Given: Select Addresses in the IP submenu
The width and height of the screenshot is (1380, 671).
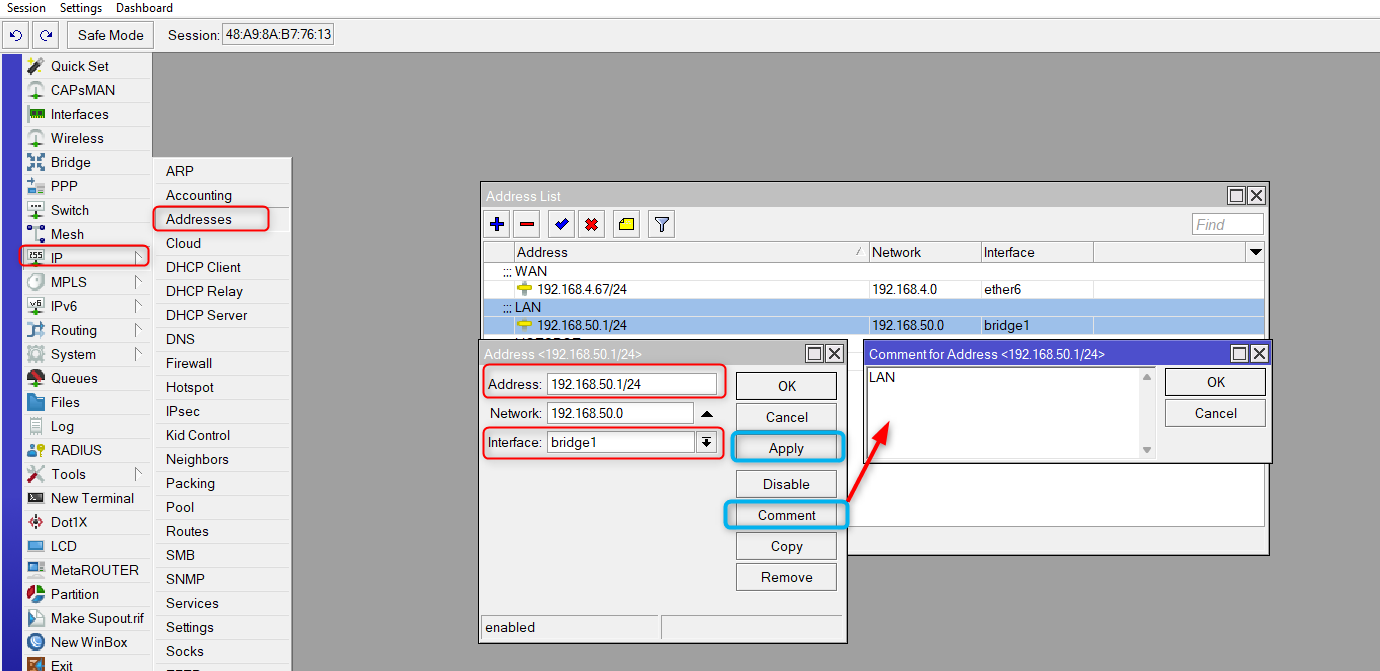Looking at the screenshot, I should click(x=199, y=219).
